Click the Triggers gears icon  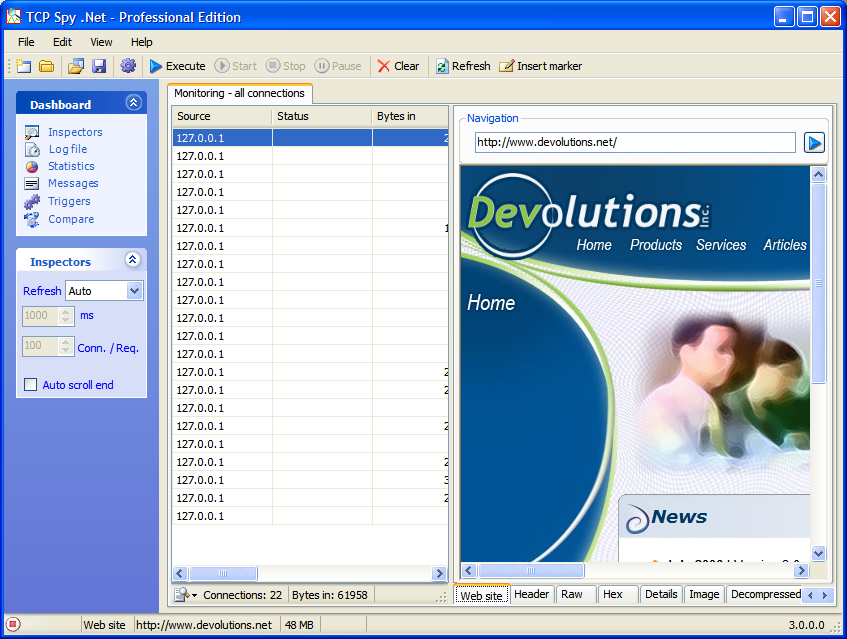tap(32, 201)
